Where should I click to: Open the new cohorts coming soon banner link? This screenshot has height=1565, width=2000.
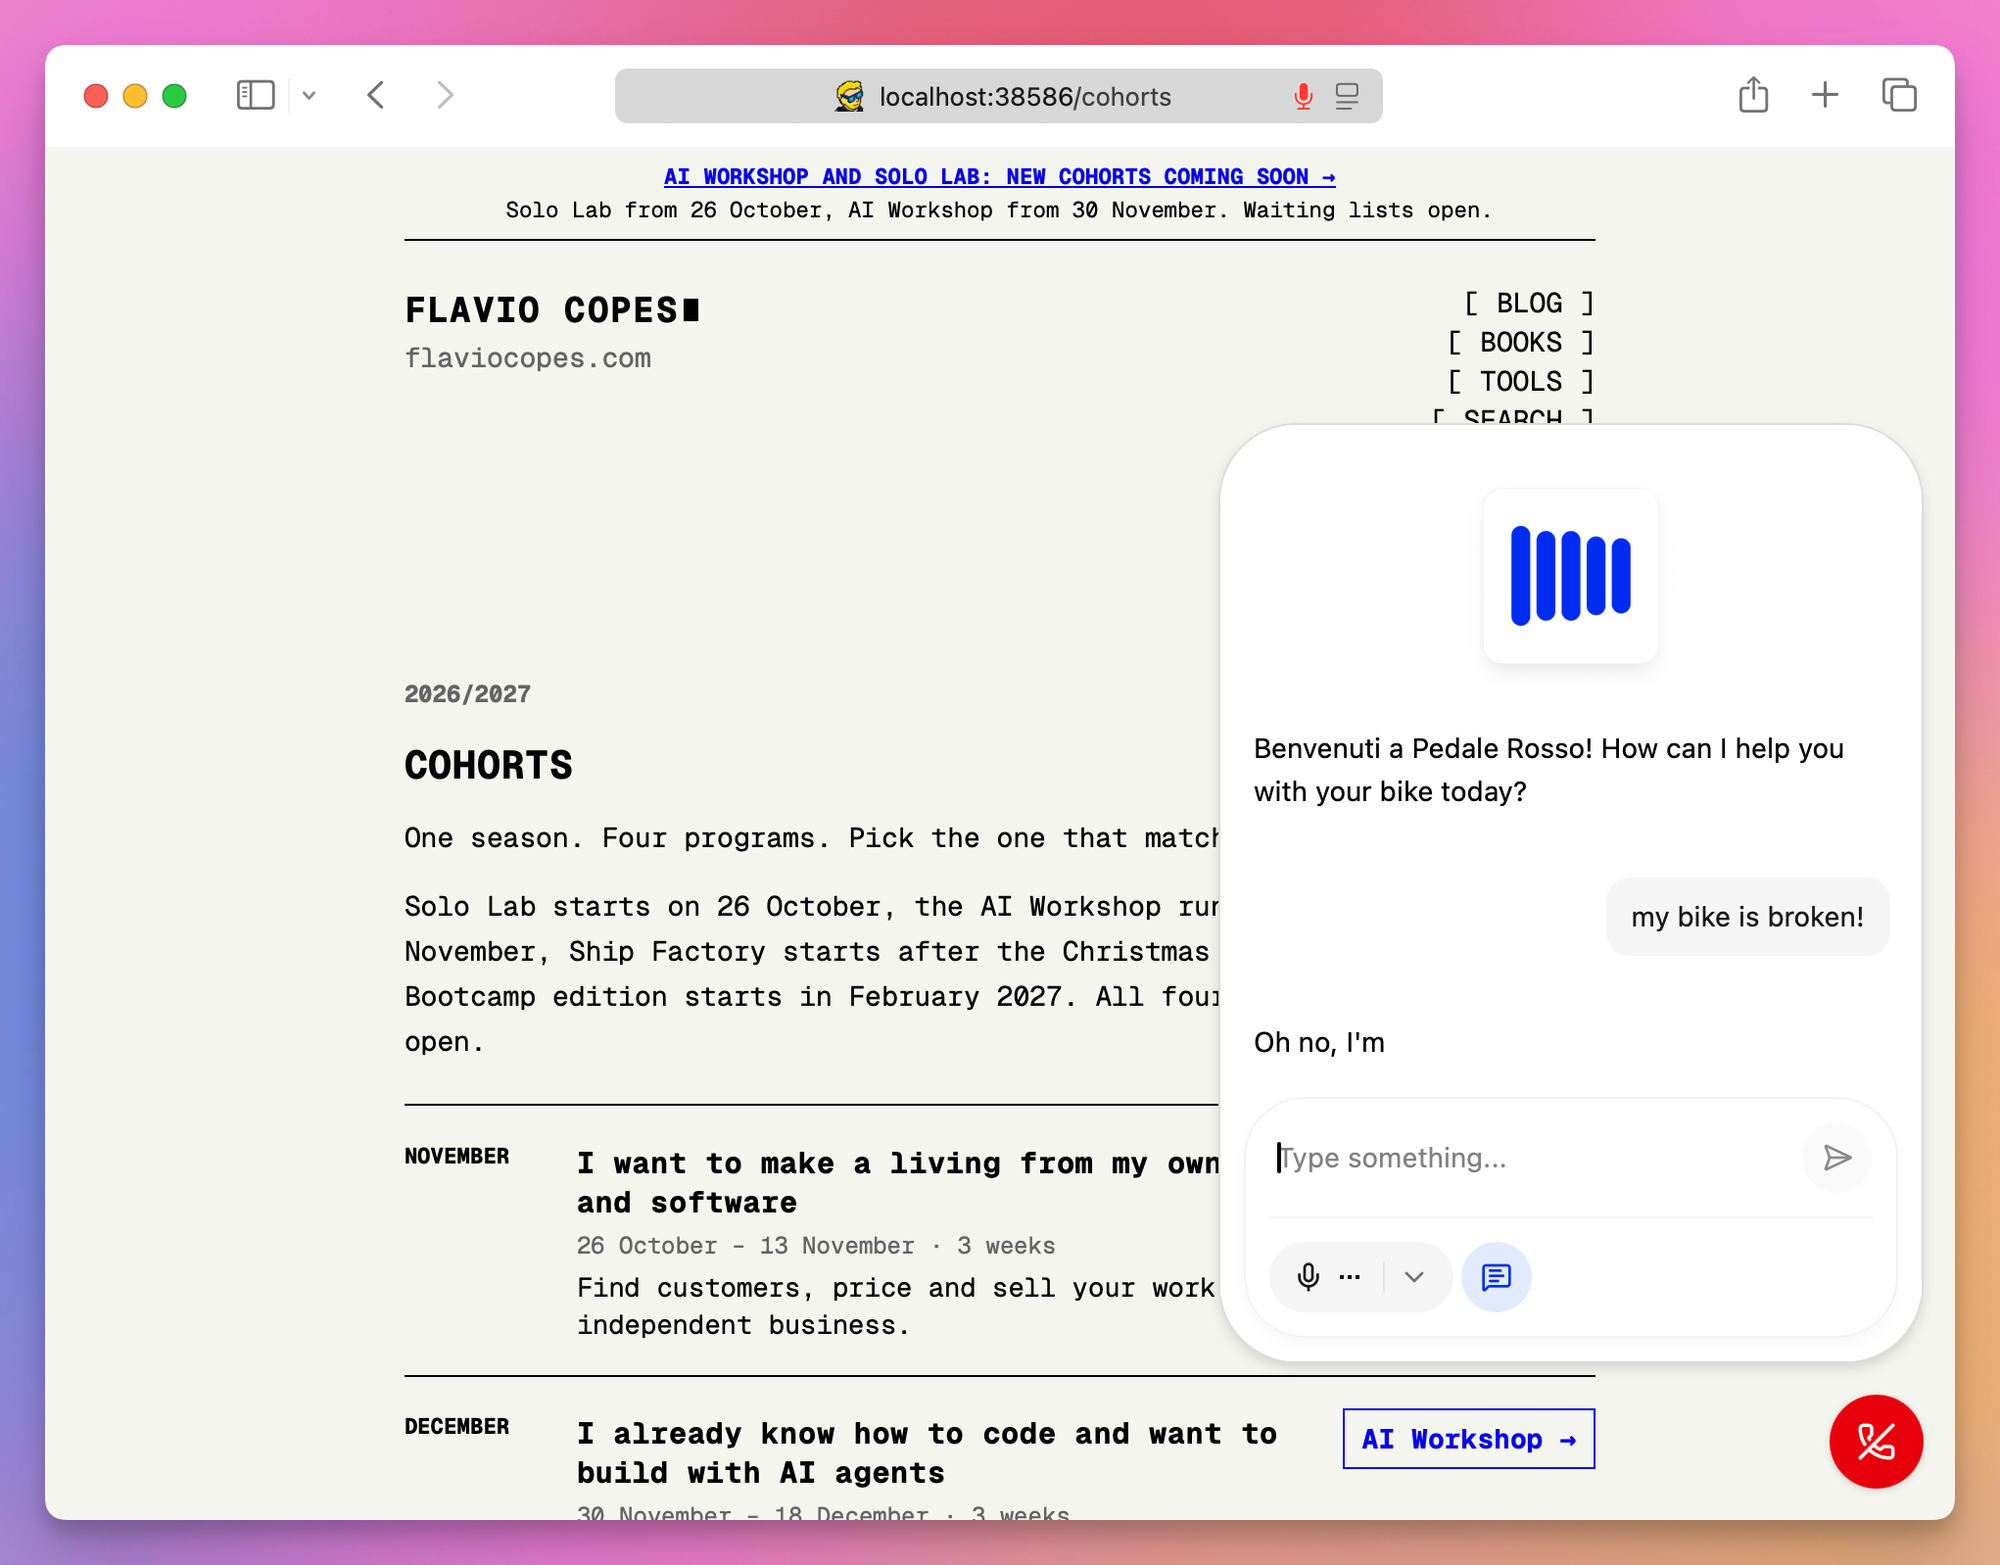[x=999, y=177]
